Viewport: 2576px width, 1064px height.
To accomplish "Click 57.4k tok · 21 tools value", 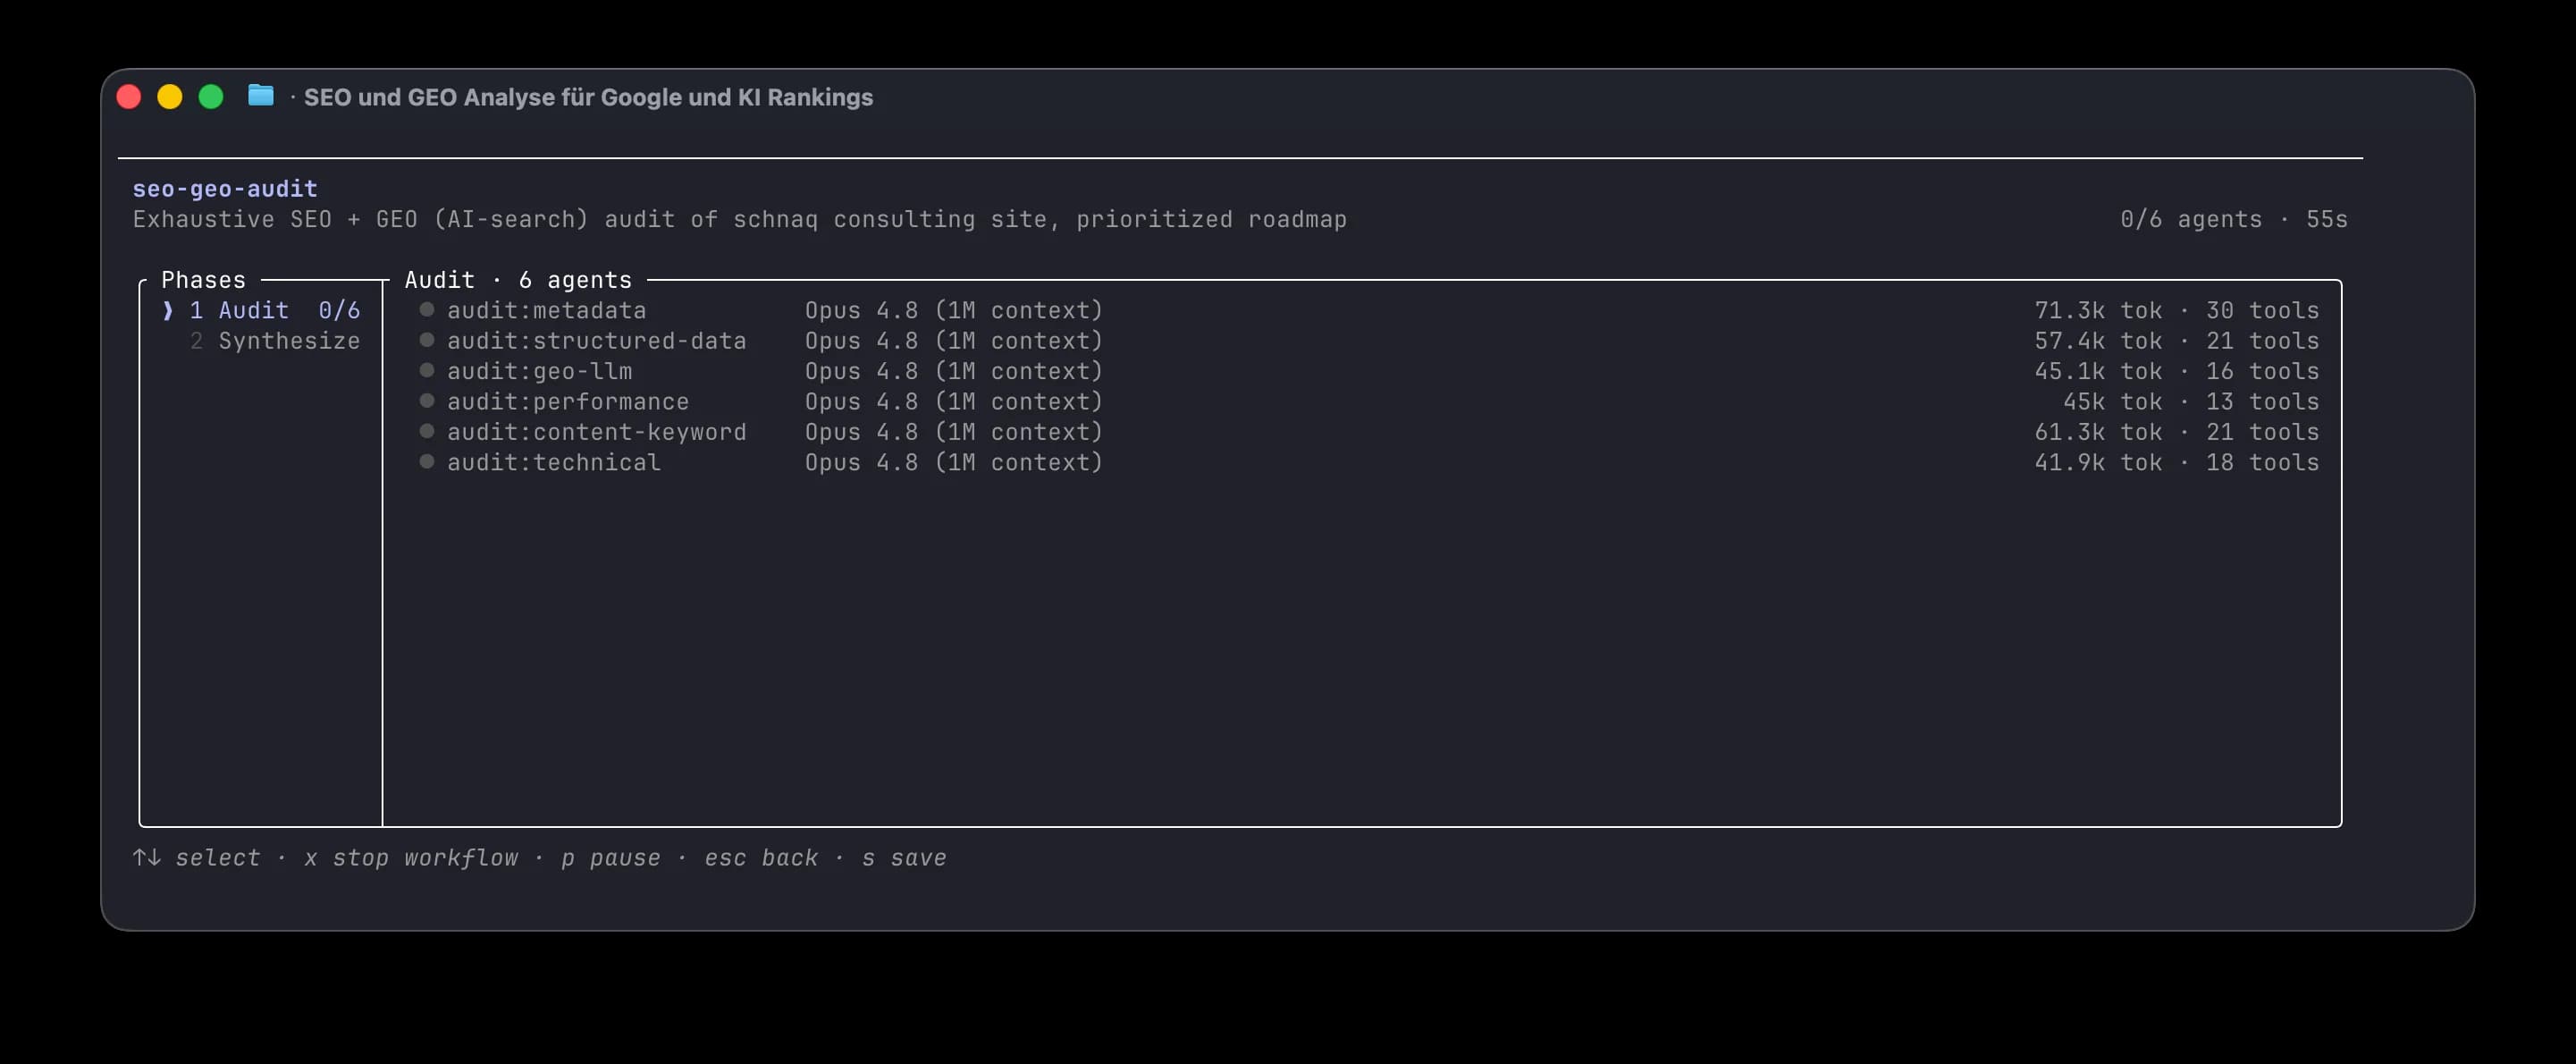I will click(x=2177, y=341).
